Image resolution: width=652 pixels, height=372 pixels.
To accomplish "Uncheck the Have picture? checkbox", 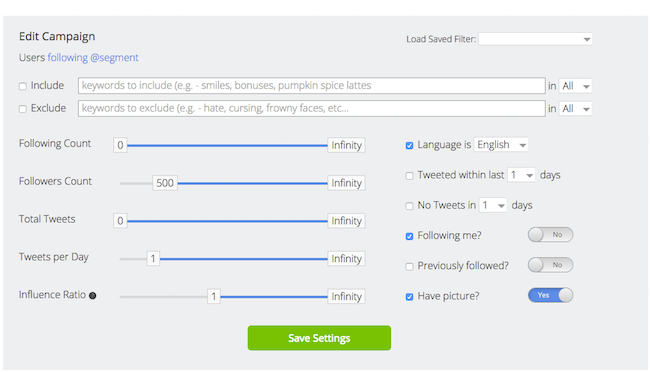I will click(410, 297).
